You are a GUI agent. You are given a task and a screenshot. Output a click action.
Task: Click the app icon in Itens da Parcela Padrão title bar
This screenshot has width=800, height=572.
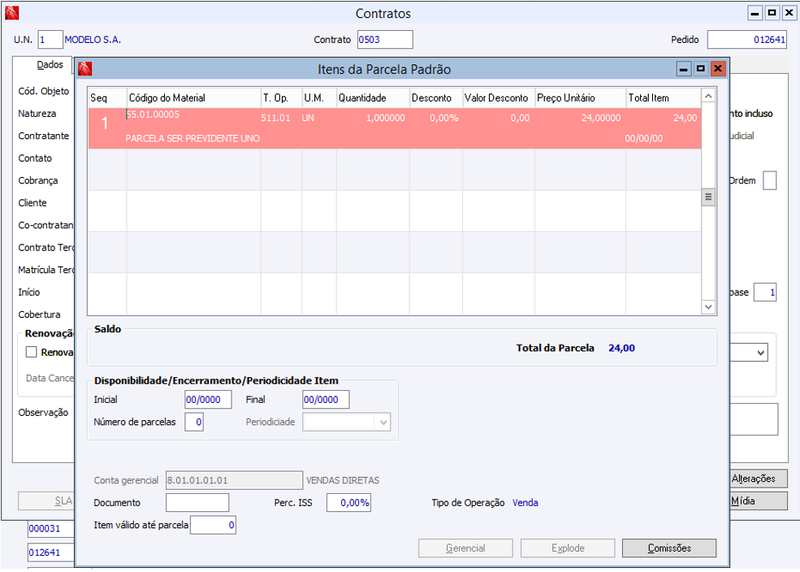85,69
